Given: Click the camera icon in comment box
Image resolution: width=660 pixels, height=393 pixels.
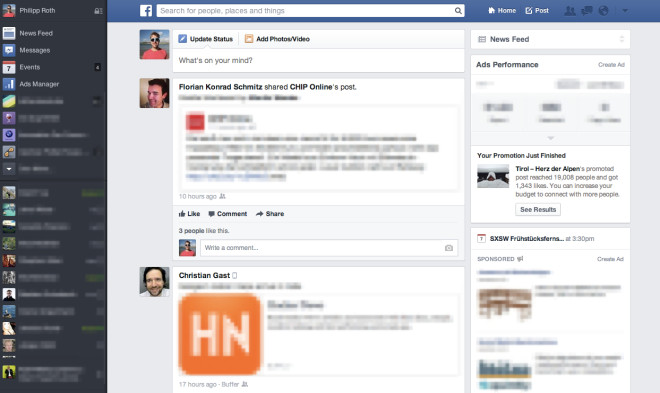Looking at the screenshot, I should pos(449,248).
